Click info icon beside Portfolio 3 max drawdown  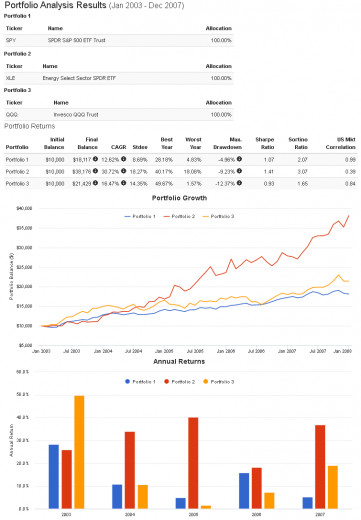tap(239, 183)
